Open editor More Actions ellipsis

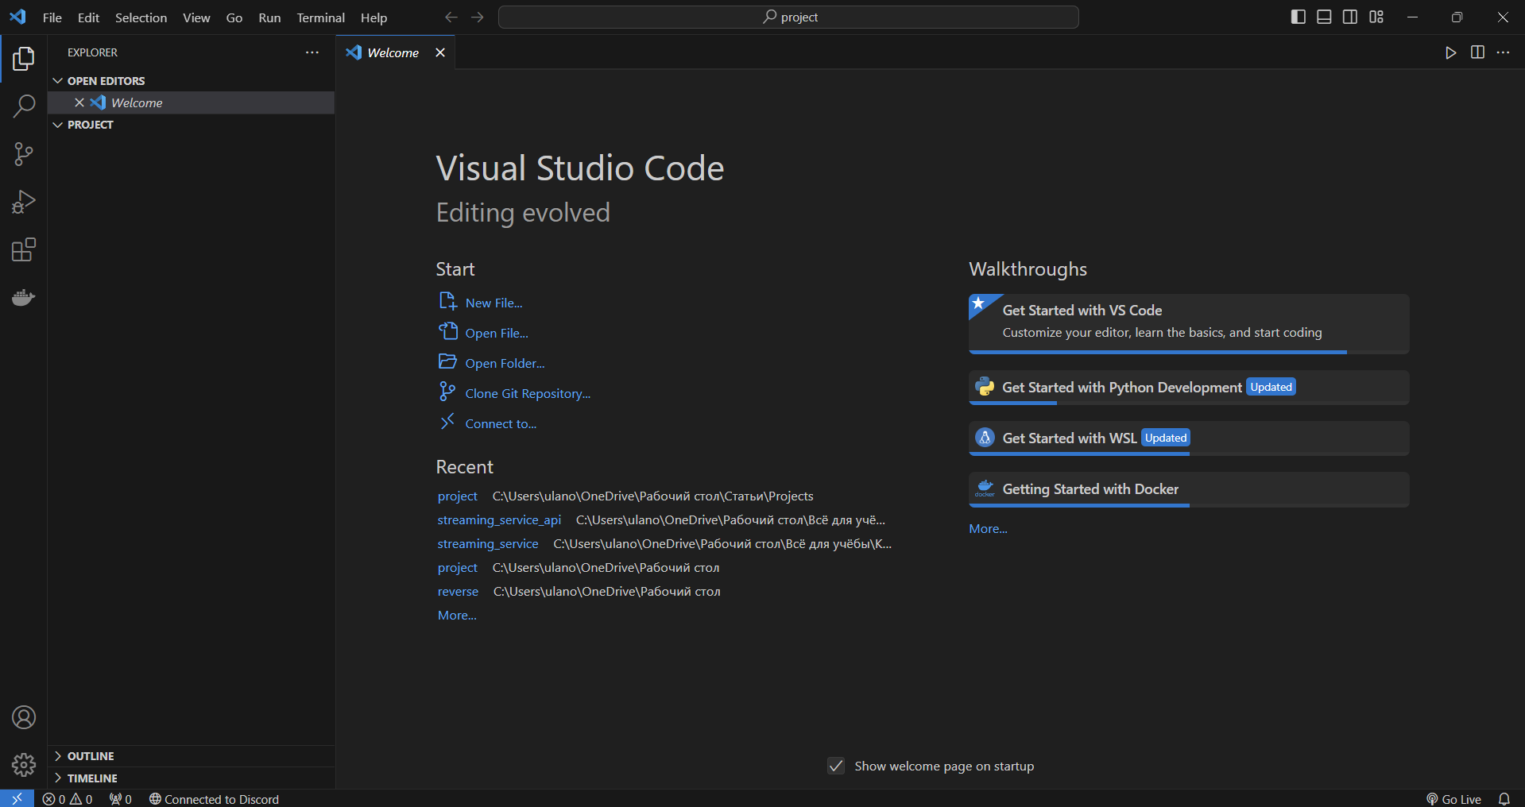click(x=1503, y=53)
